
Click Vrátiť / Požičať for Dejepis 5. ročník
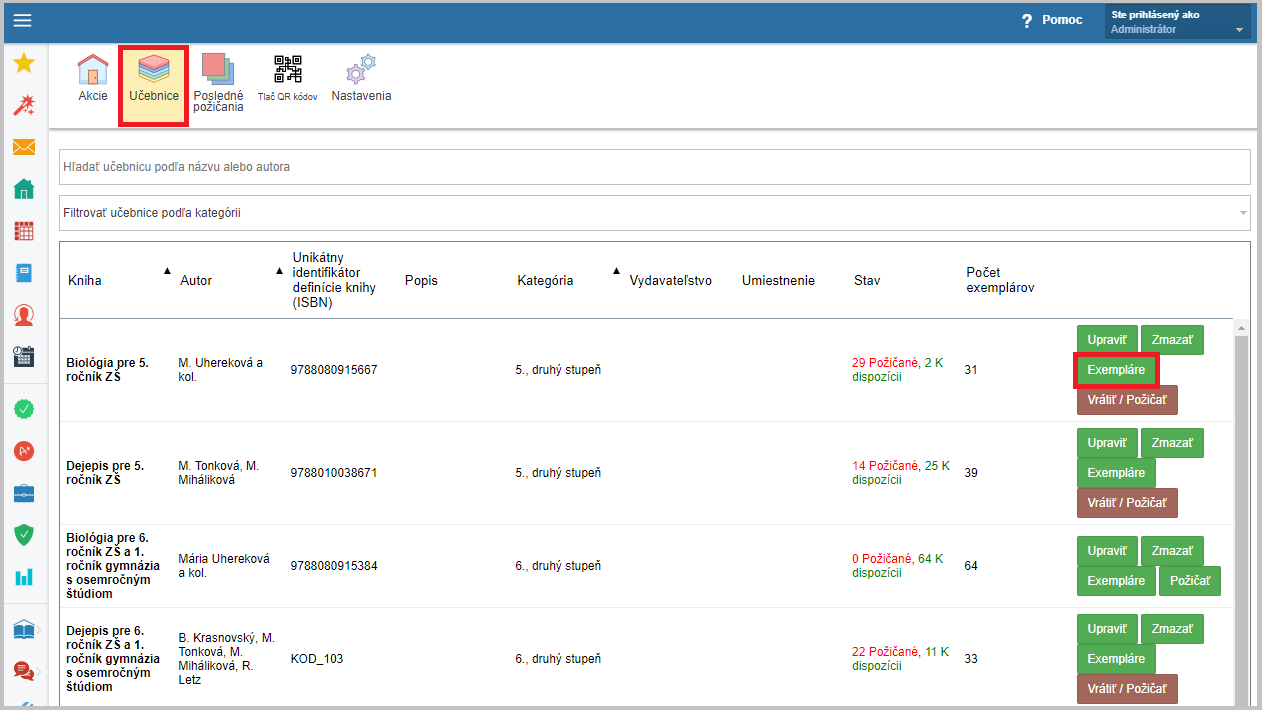1127,503
